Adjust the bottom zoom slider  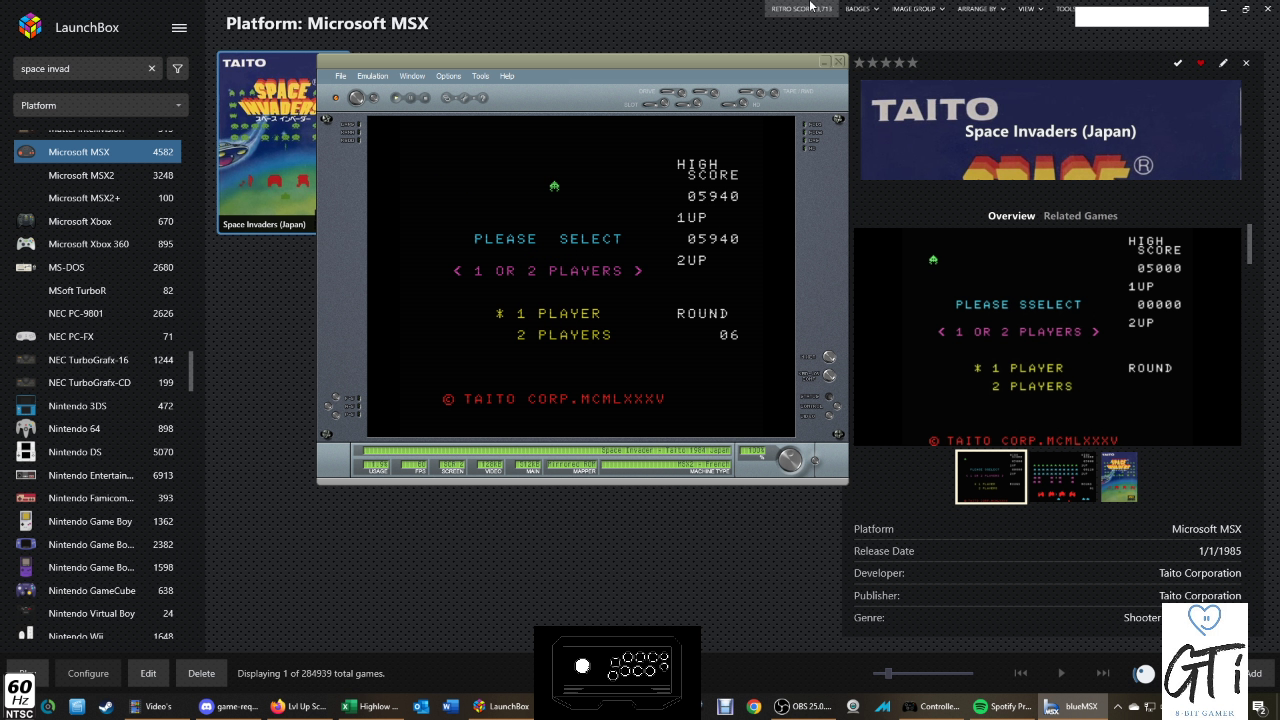[x=888, y=673]
